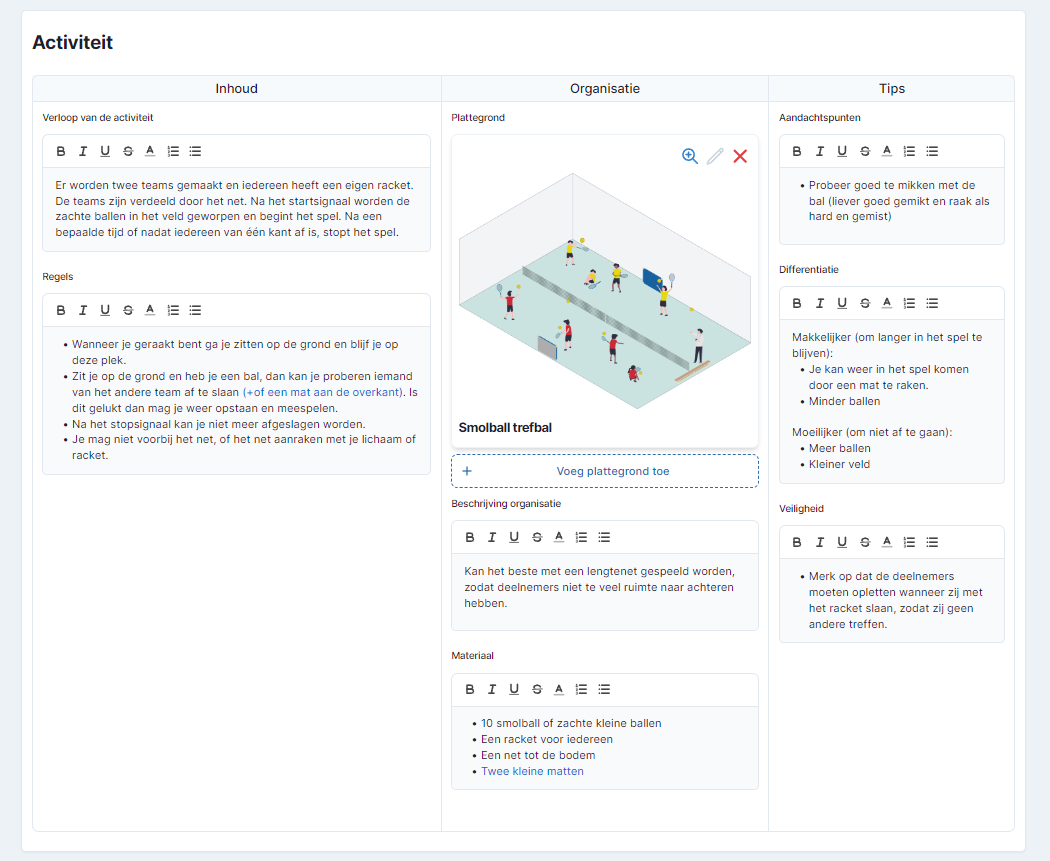Screen dimensions: 1050x861
Task: Click Voeg plattegrond toe
Action: tap(604, 470)
